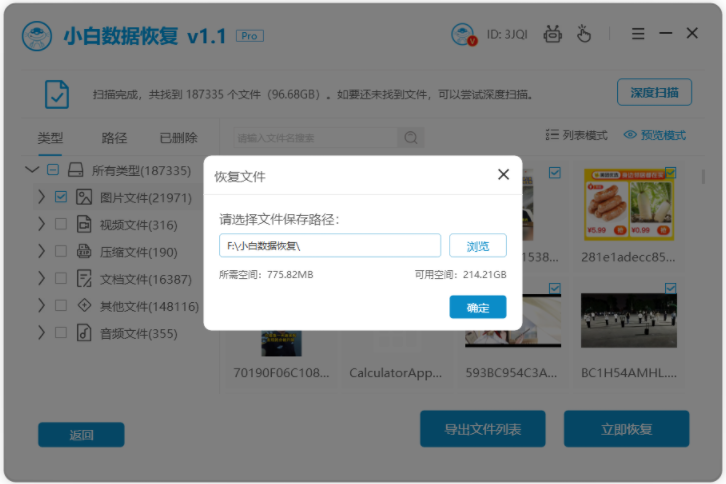
Task: Uncheck the 593BC954C3A thumbnail checkbox
Action: pyautogui.click(x=555, y=289)
